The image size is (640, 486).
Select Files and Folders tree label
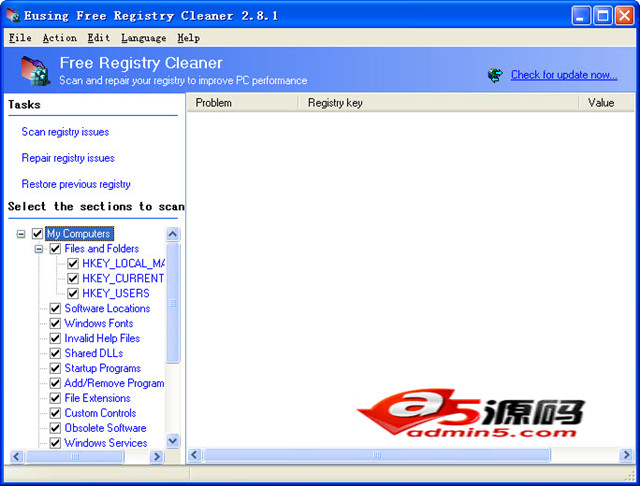click(x=102, y=249)
